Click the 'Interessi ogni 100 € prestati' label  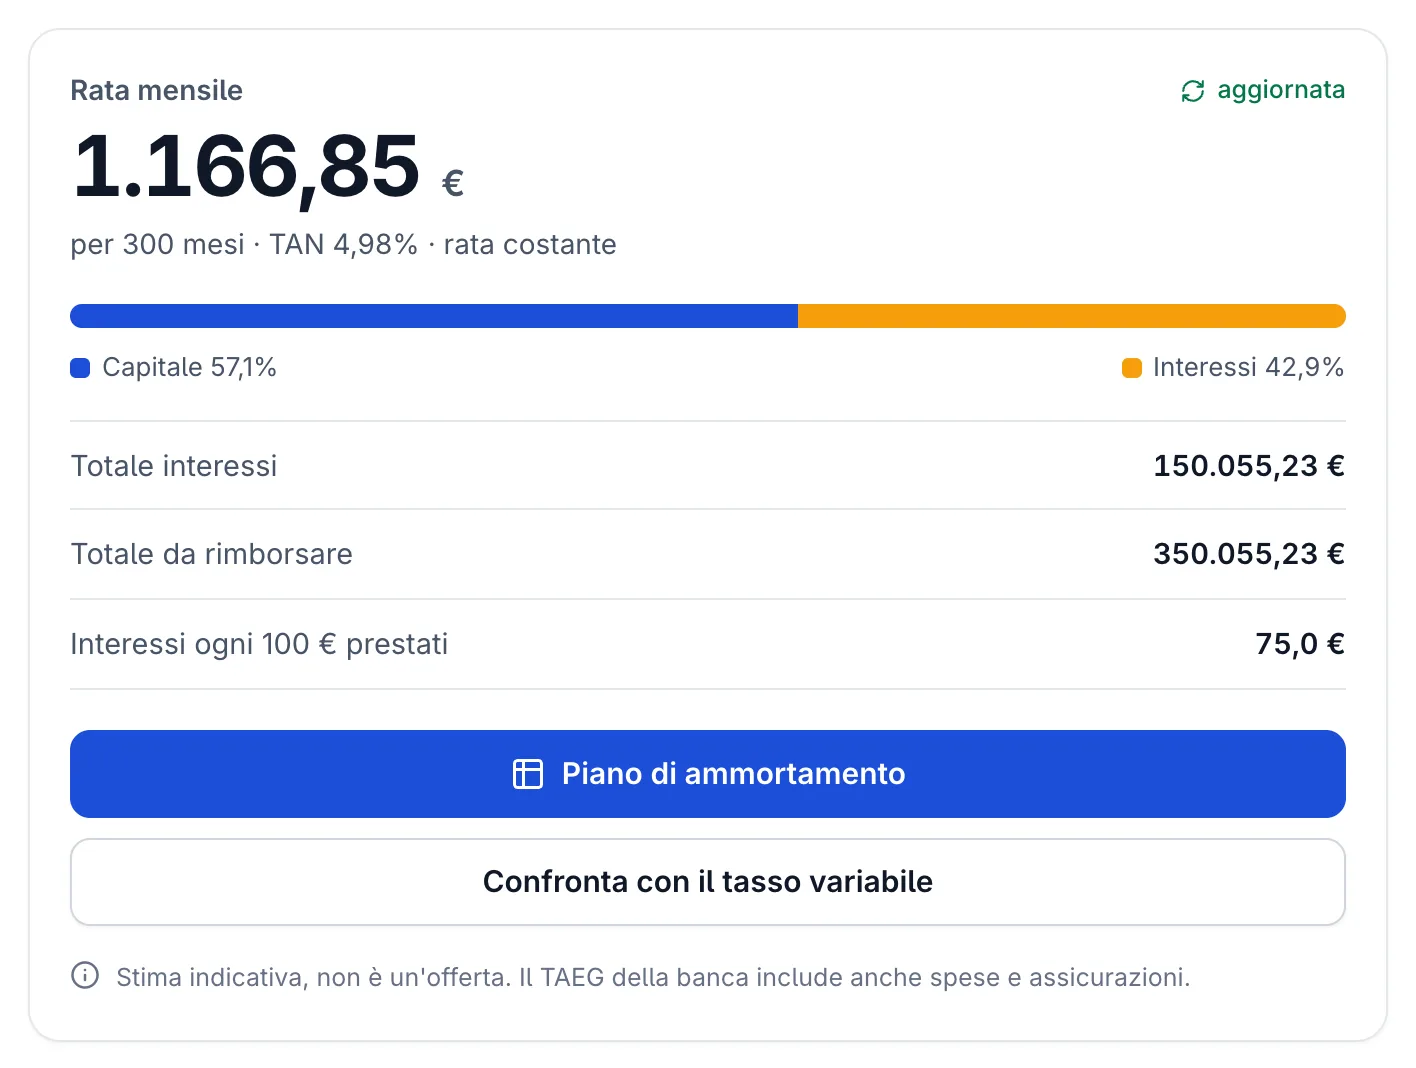(259, 644)
